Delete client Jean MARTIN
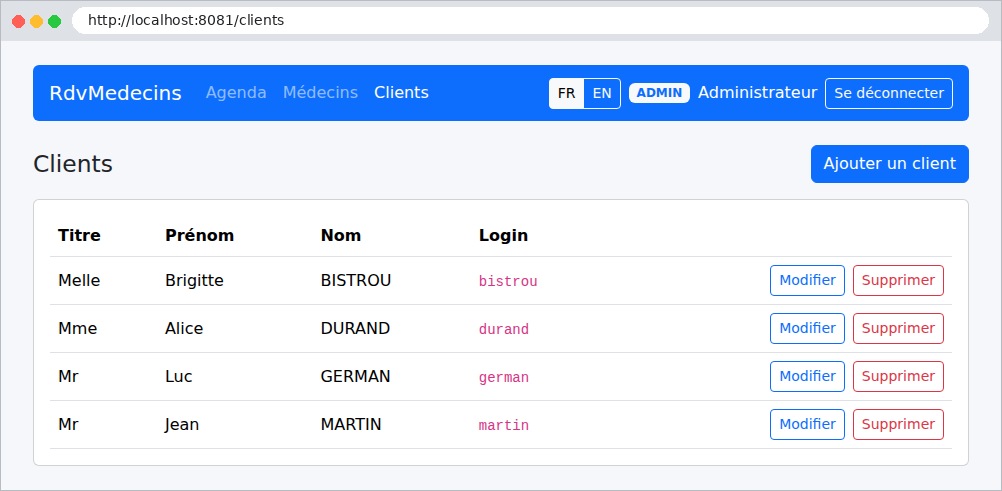 898,425
